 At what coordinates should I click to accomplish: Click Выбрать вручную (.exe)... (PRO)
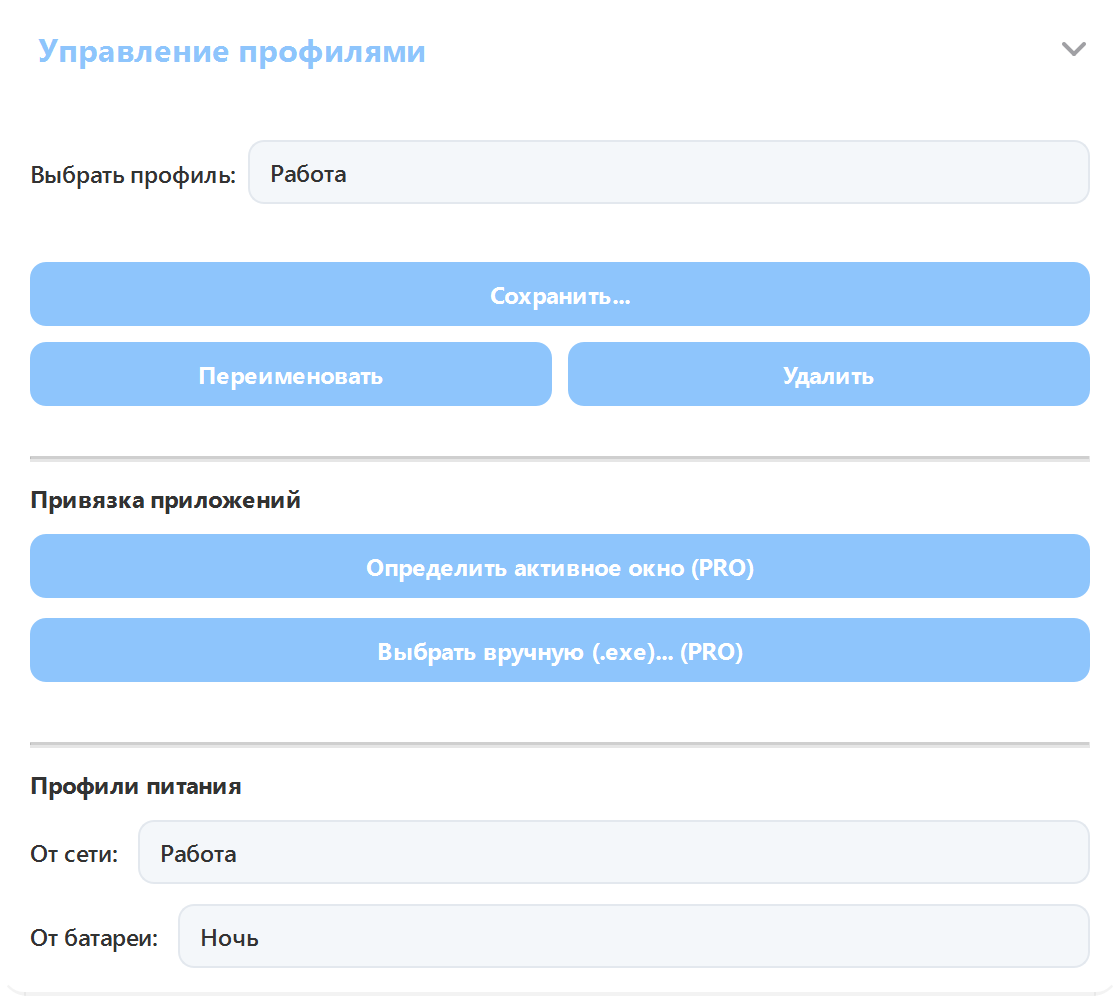pyautogui.click(x=560, y=650)
